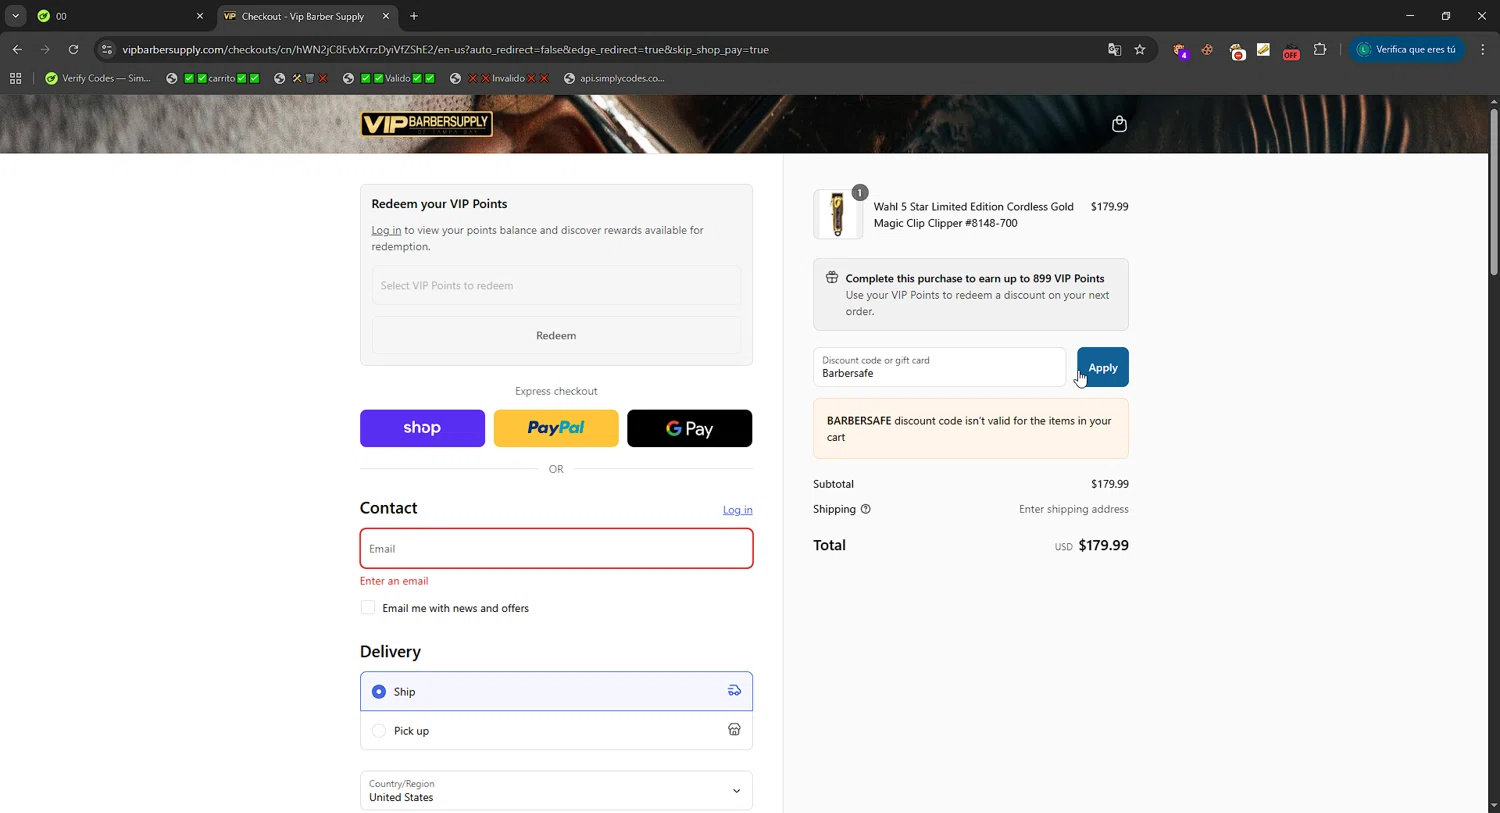Click the Enter shipping address text
Image resolution: width=1500 pixels, height=813 pixels.
pos(1073,509)
